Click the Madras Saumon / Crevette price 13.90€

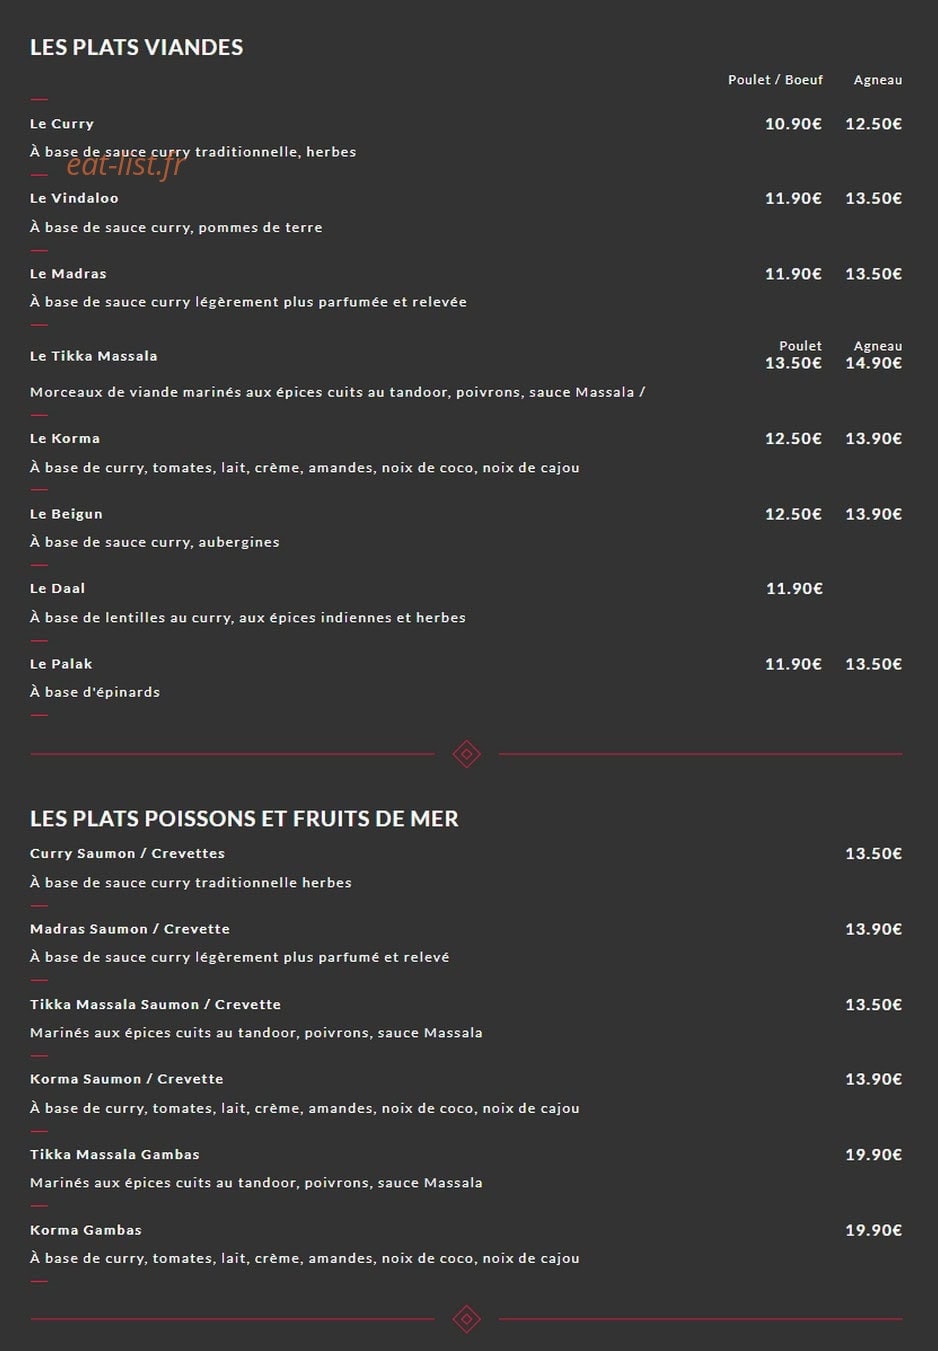pyautogui.click(x=874, y=929)
